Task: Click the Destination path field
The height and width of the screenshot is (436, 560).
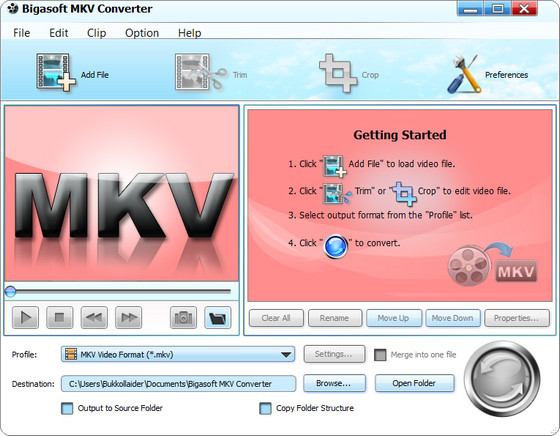Action: [179, 384]
